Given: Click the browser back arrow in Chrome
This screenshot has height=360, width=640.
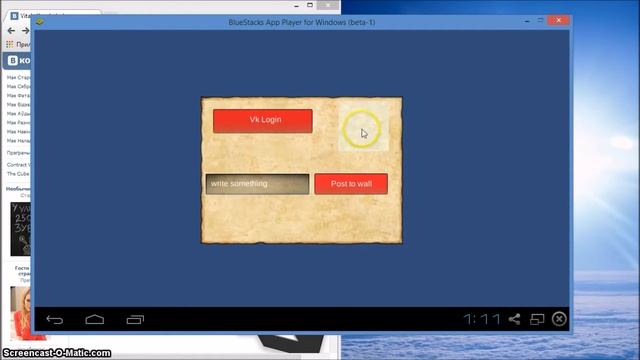Looking at the screenshot, I should pos(11,31).
